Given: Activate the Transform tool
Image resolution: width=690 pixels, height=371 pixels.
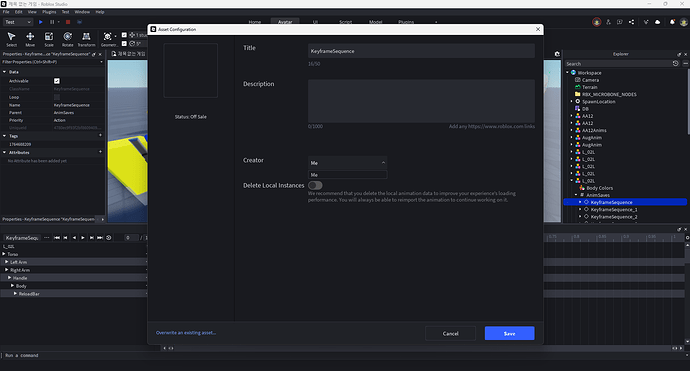Looking at the screenshot, I should [x=86, y=39].
